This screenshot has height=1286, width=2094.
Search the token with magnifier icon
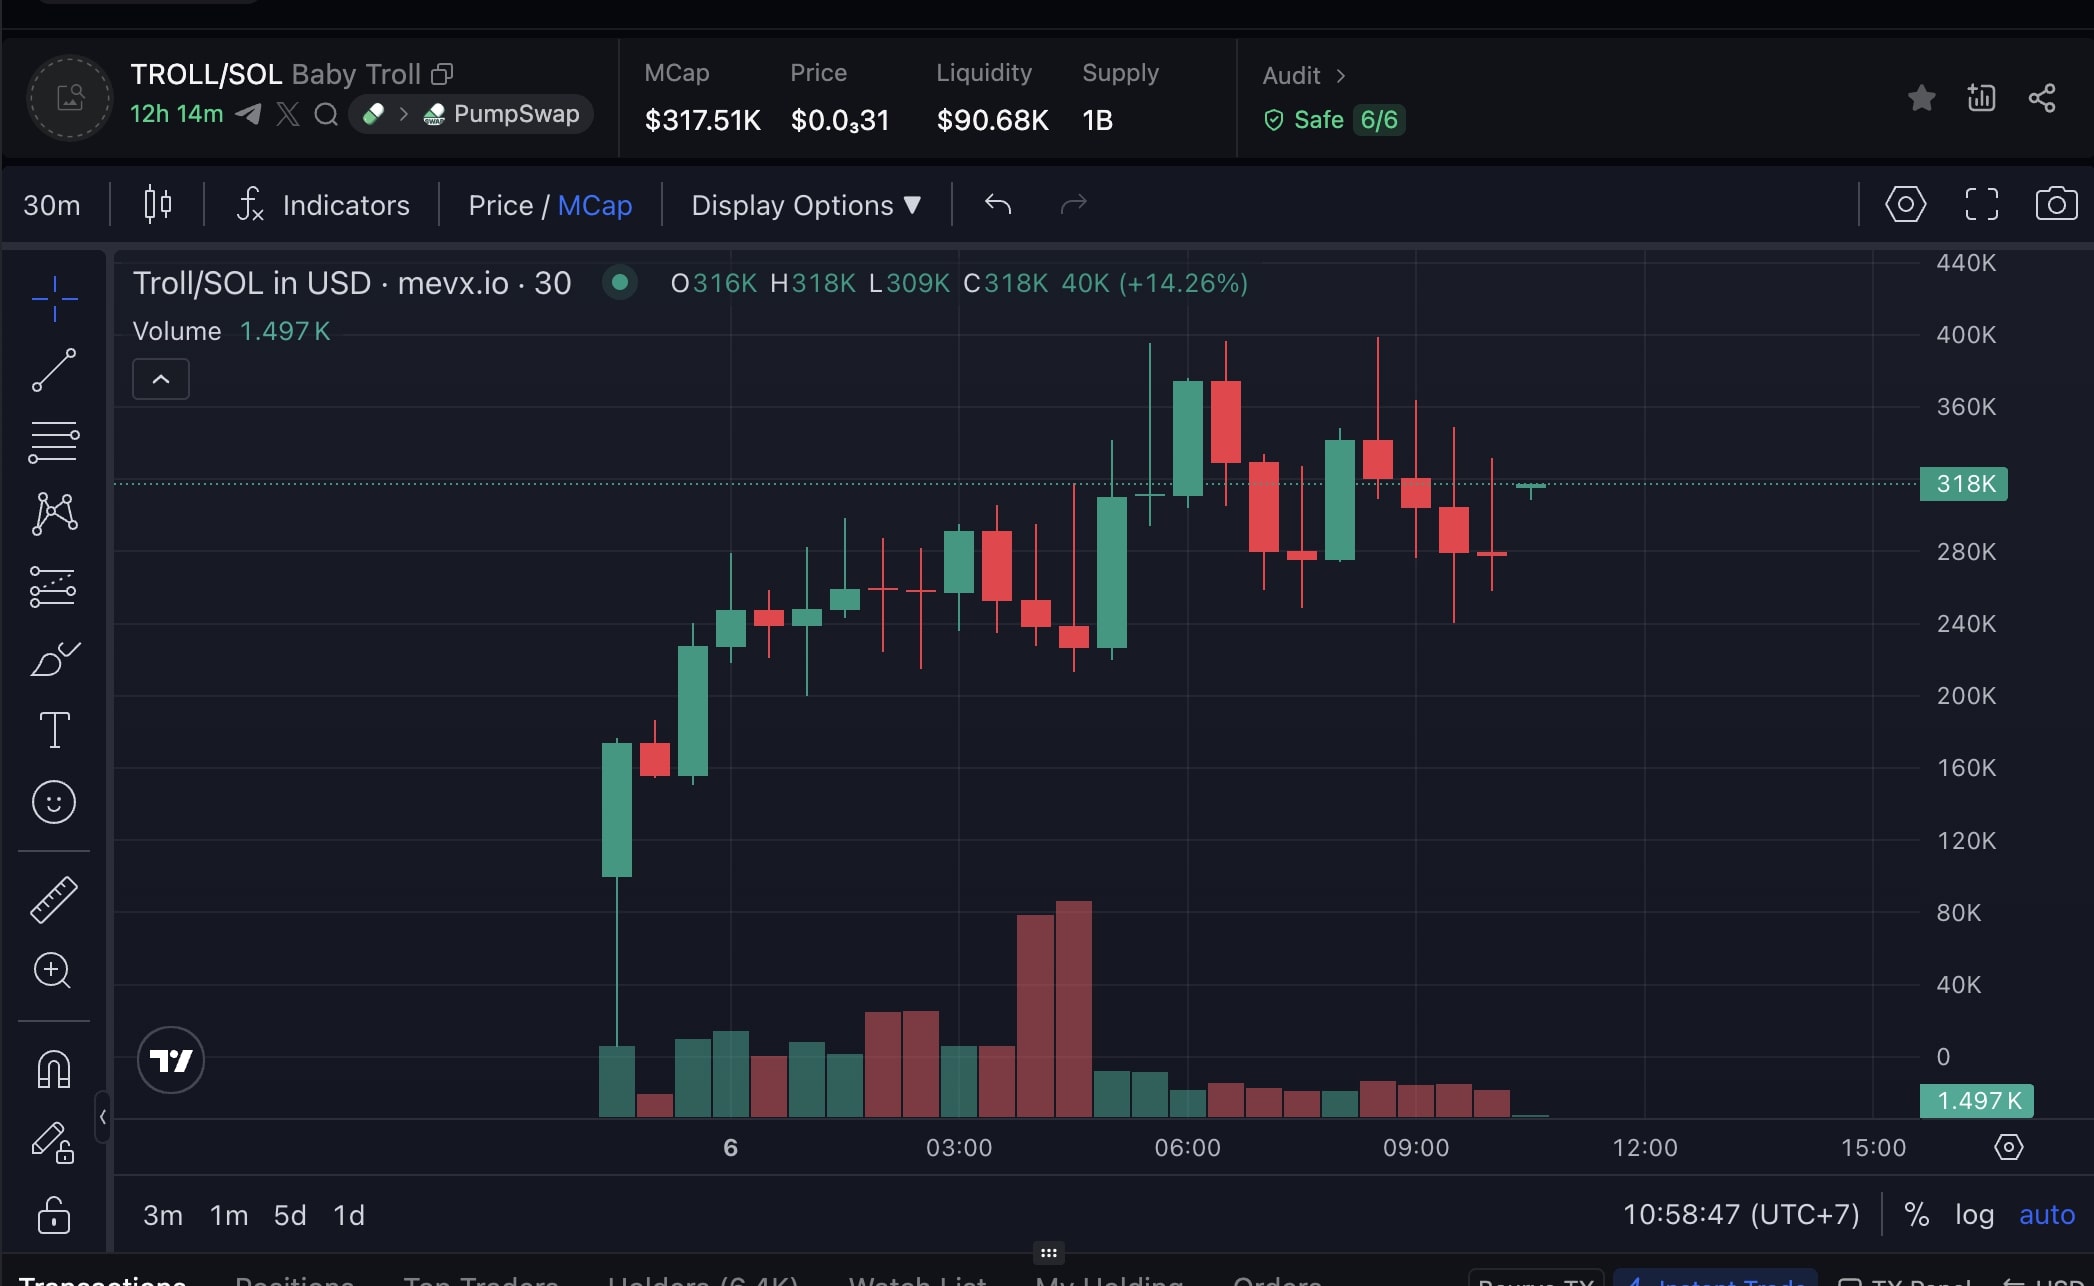click(x=325, y=114)
